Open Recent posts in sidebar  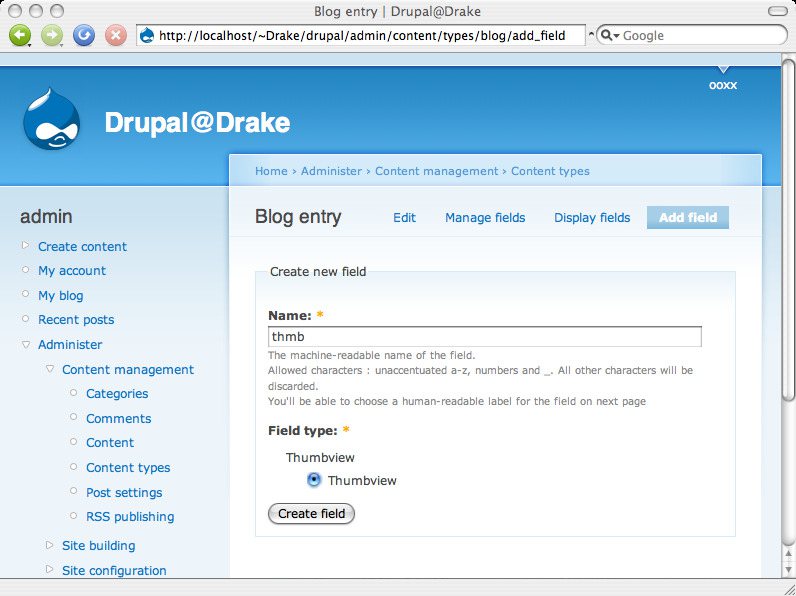click(x=76, y=320)
